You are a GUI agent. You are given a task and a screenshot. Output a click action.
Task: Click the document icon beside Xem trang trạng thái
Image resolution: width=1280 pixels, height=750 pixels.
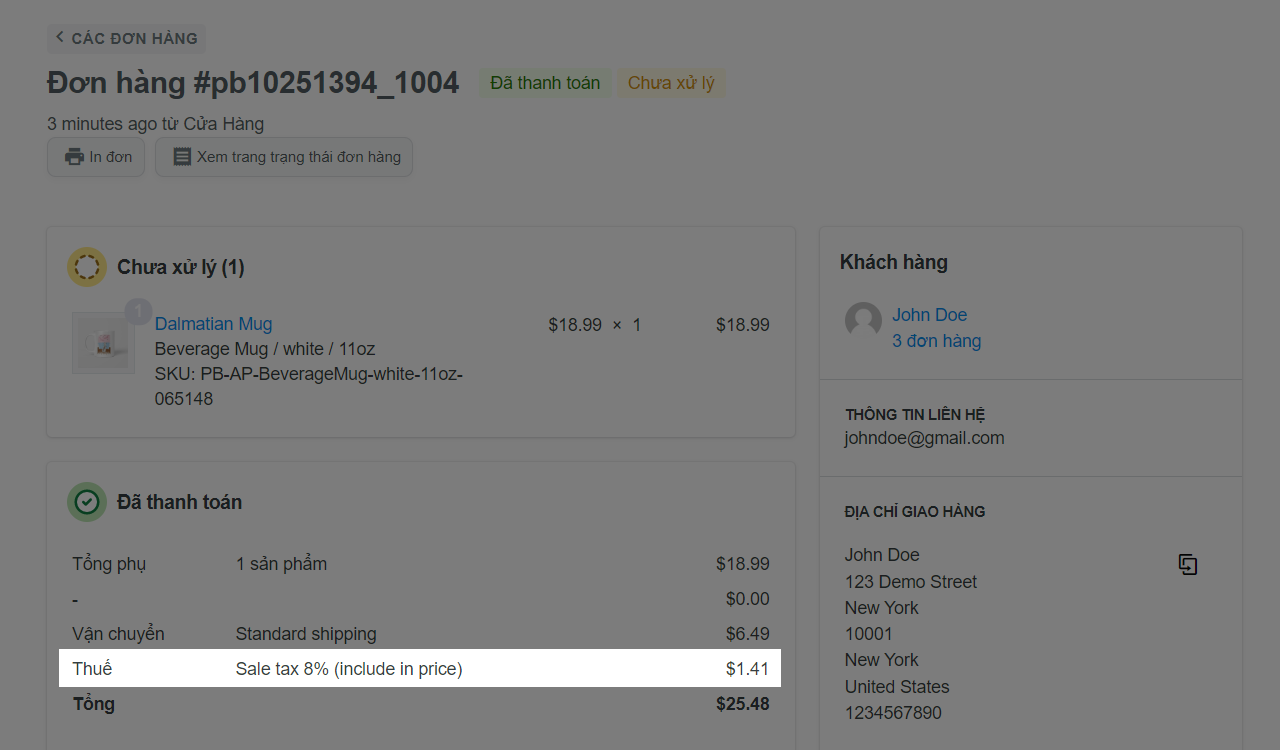pyautogui.click(x=182, y=157)
